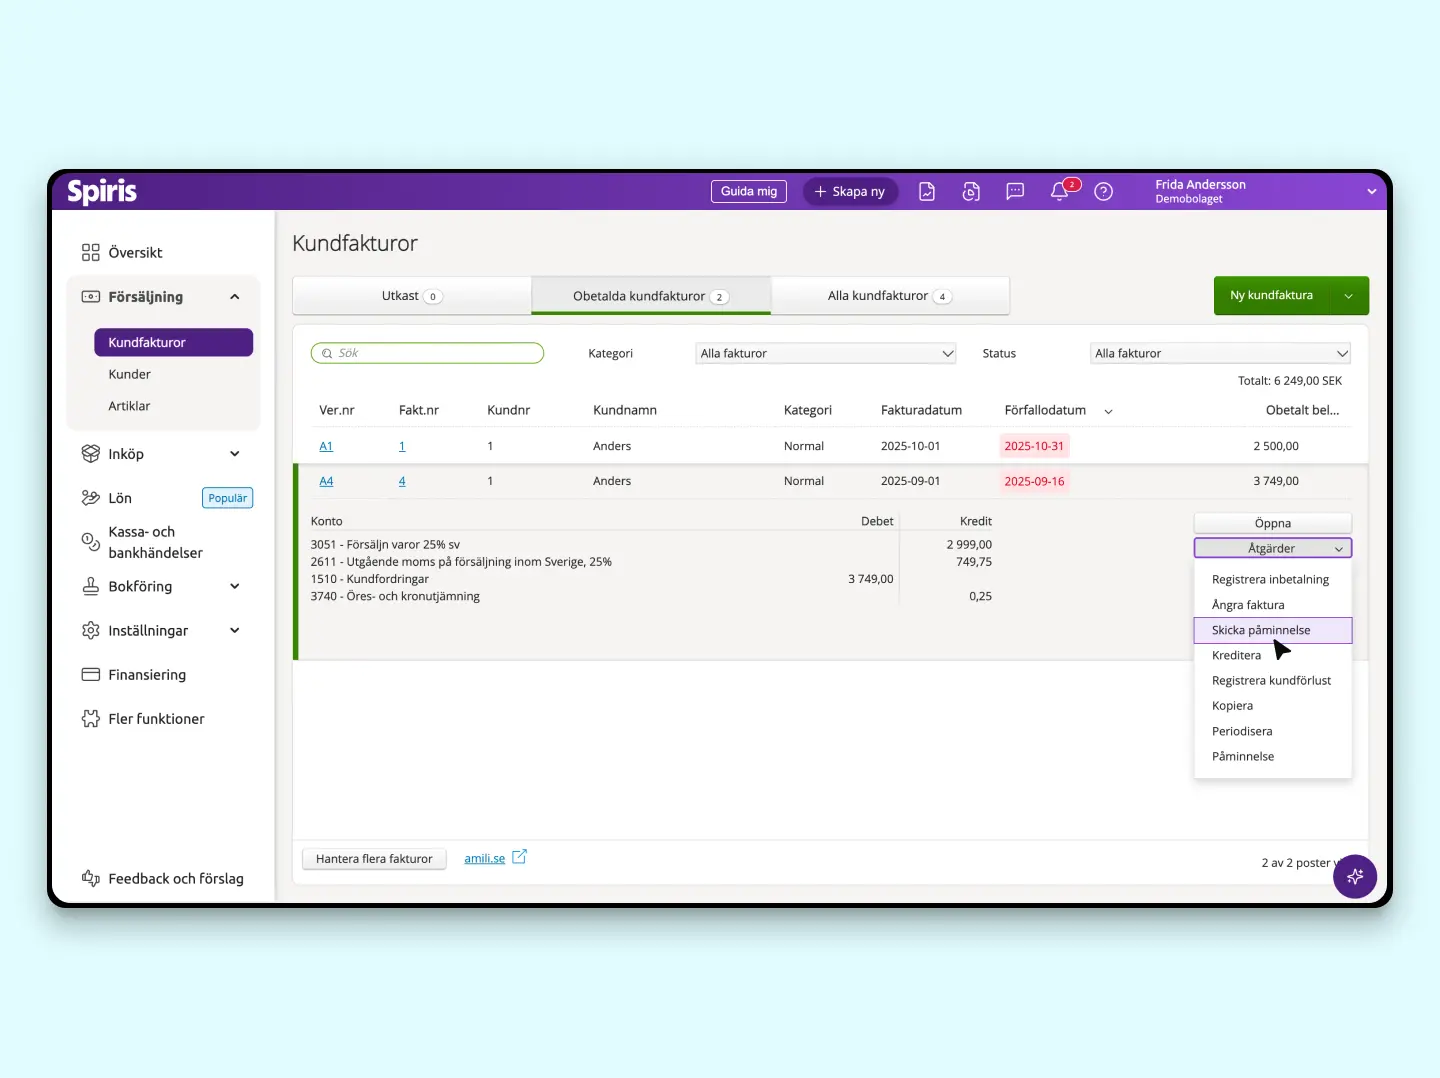Expand the Ny kundfaktura dropdown arrow

(1349, 296)
